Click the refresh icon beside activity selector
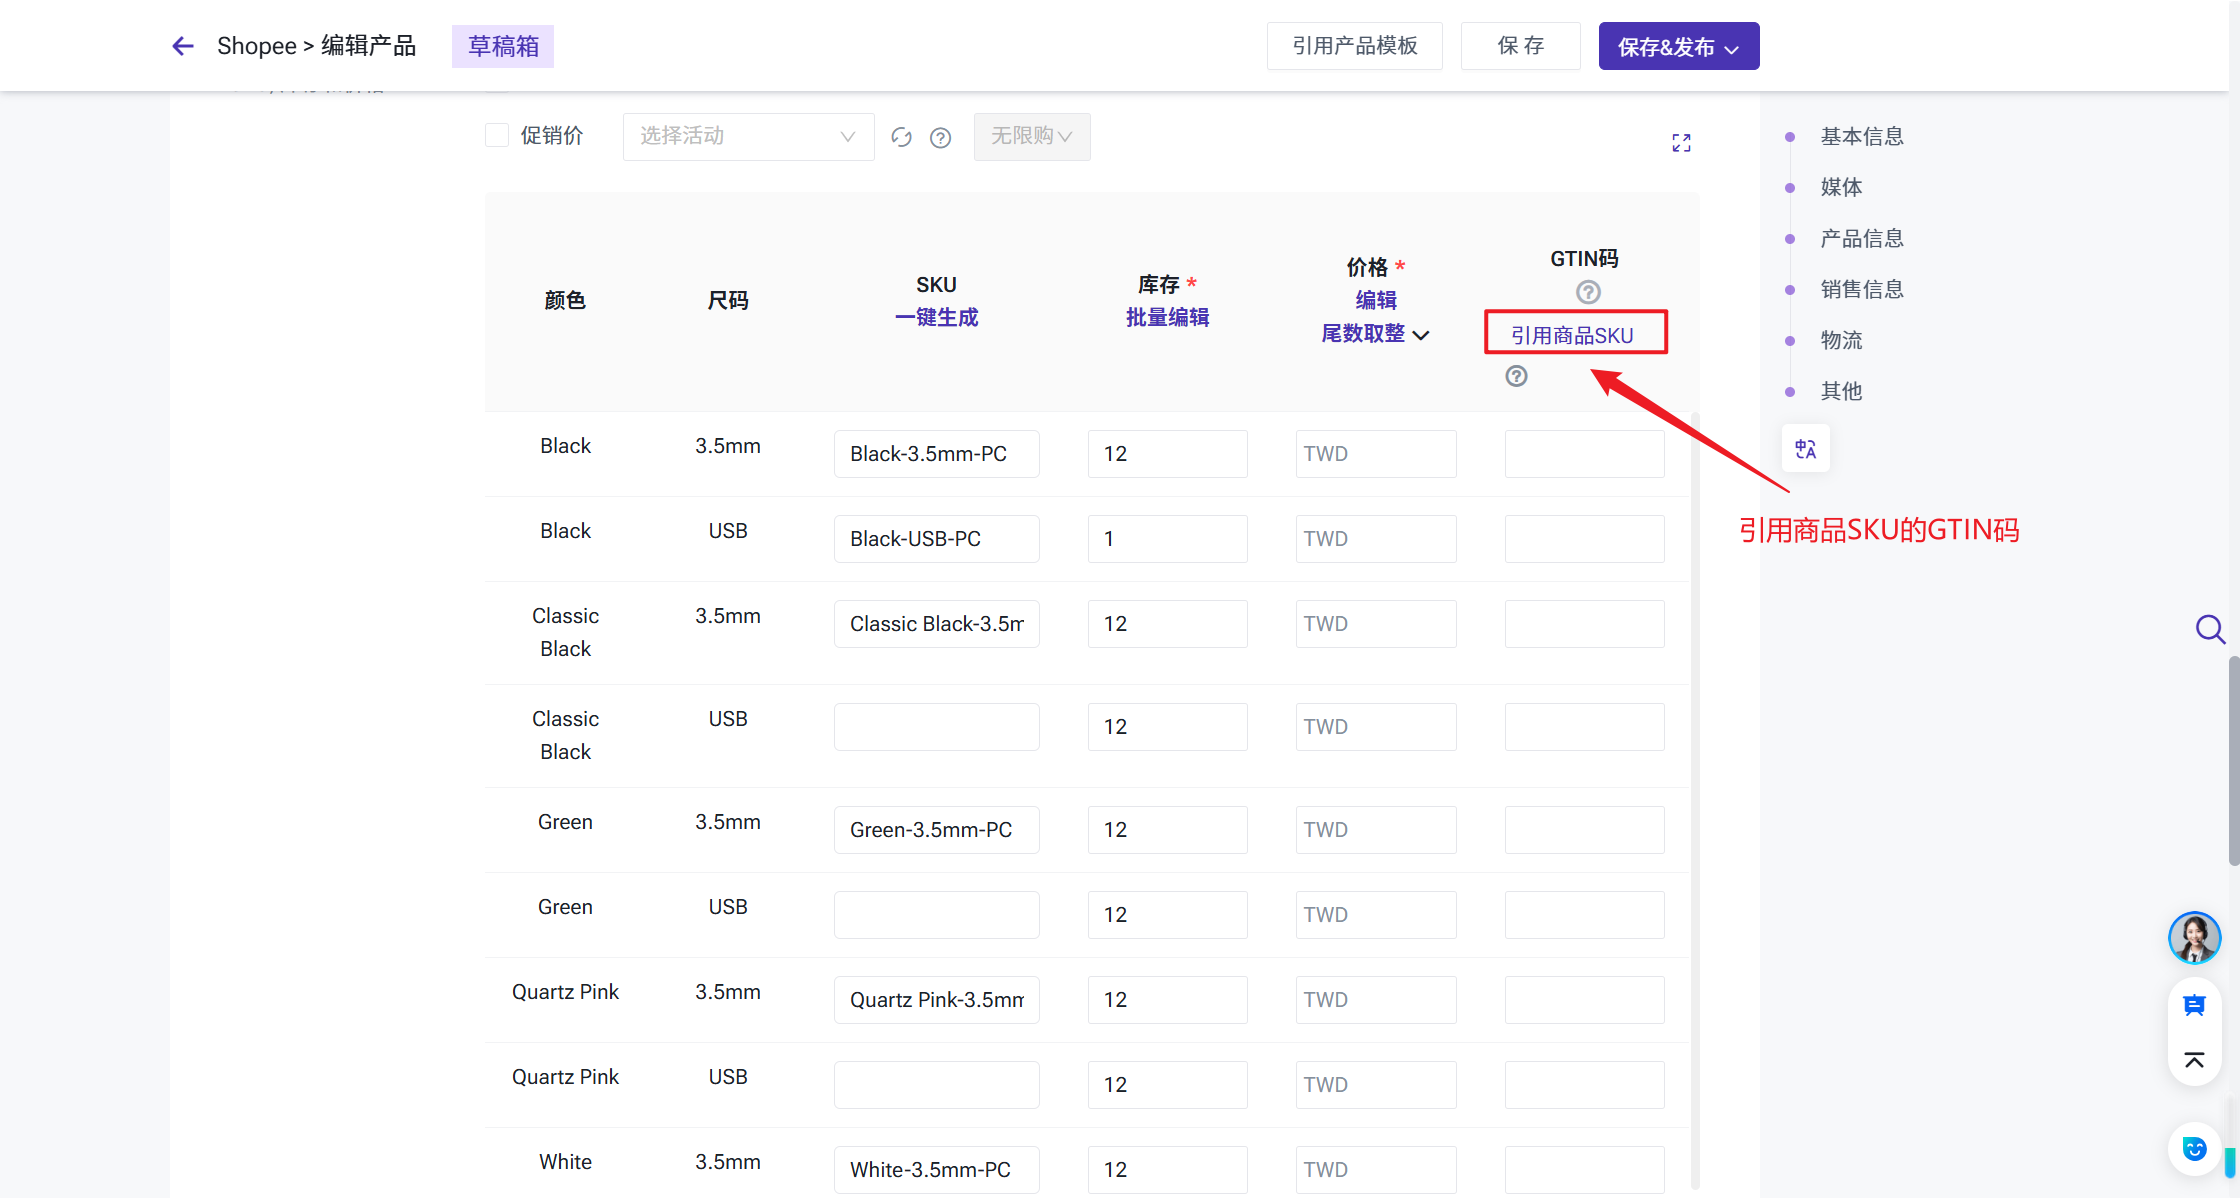The height and width of the screenshot is (1198, 2240). [x=901, y=137]
